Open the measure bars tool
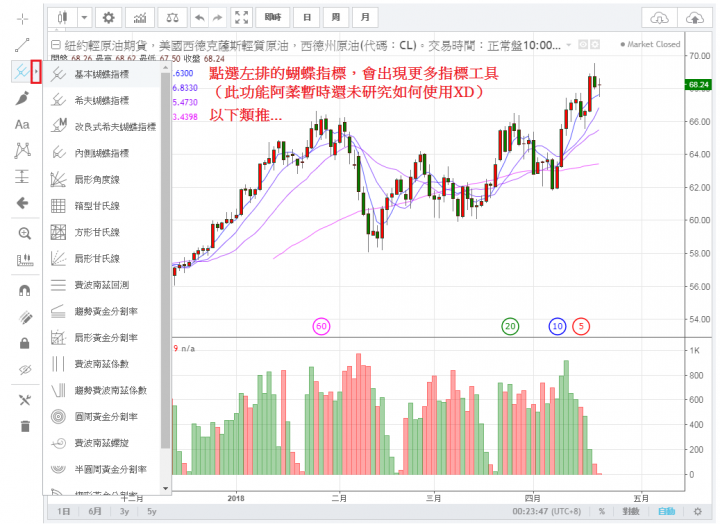The image size is (720, 524). [25, 260]
